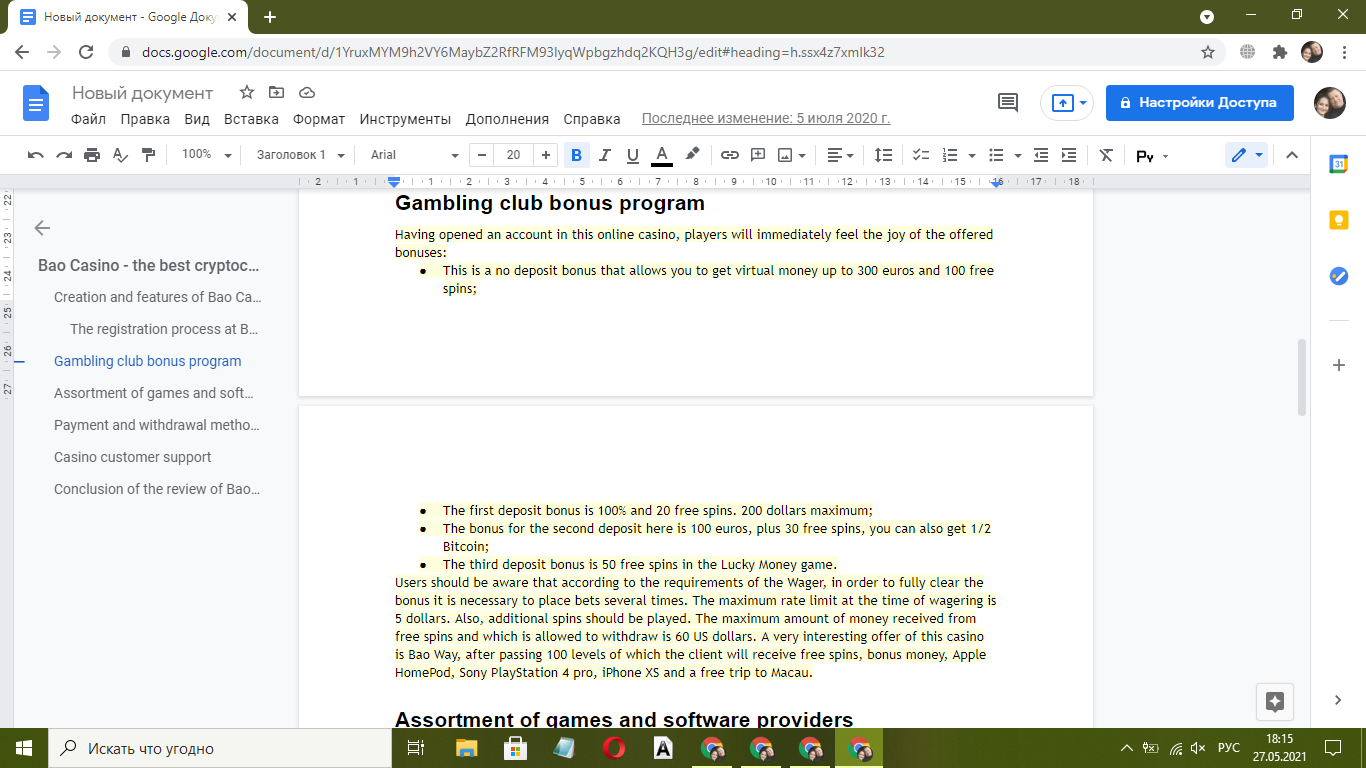Open the Формат menu

point(319,119)
